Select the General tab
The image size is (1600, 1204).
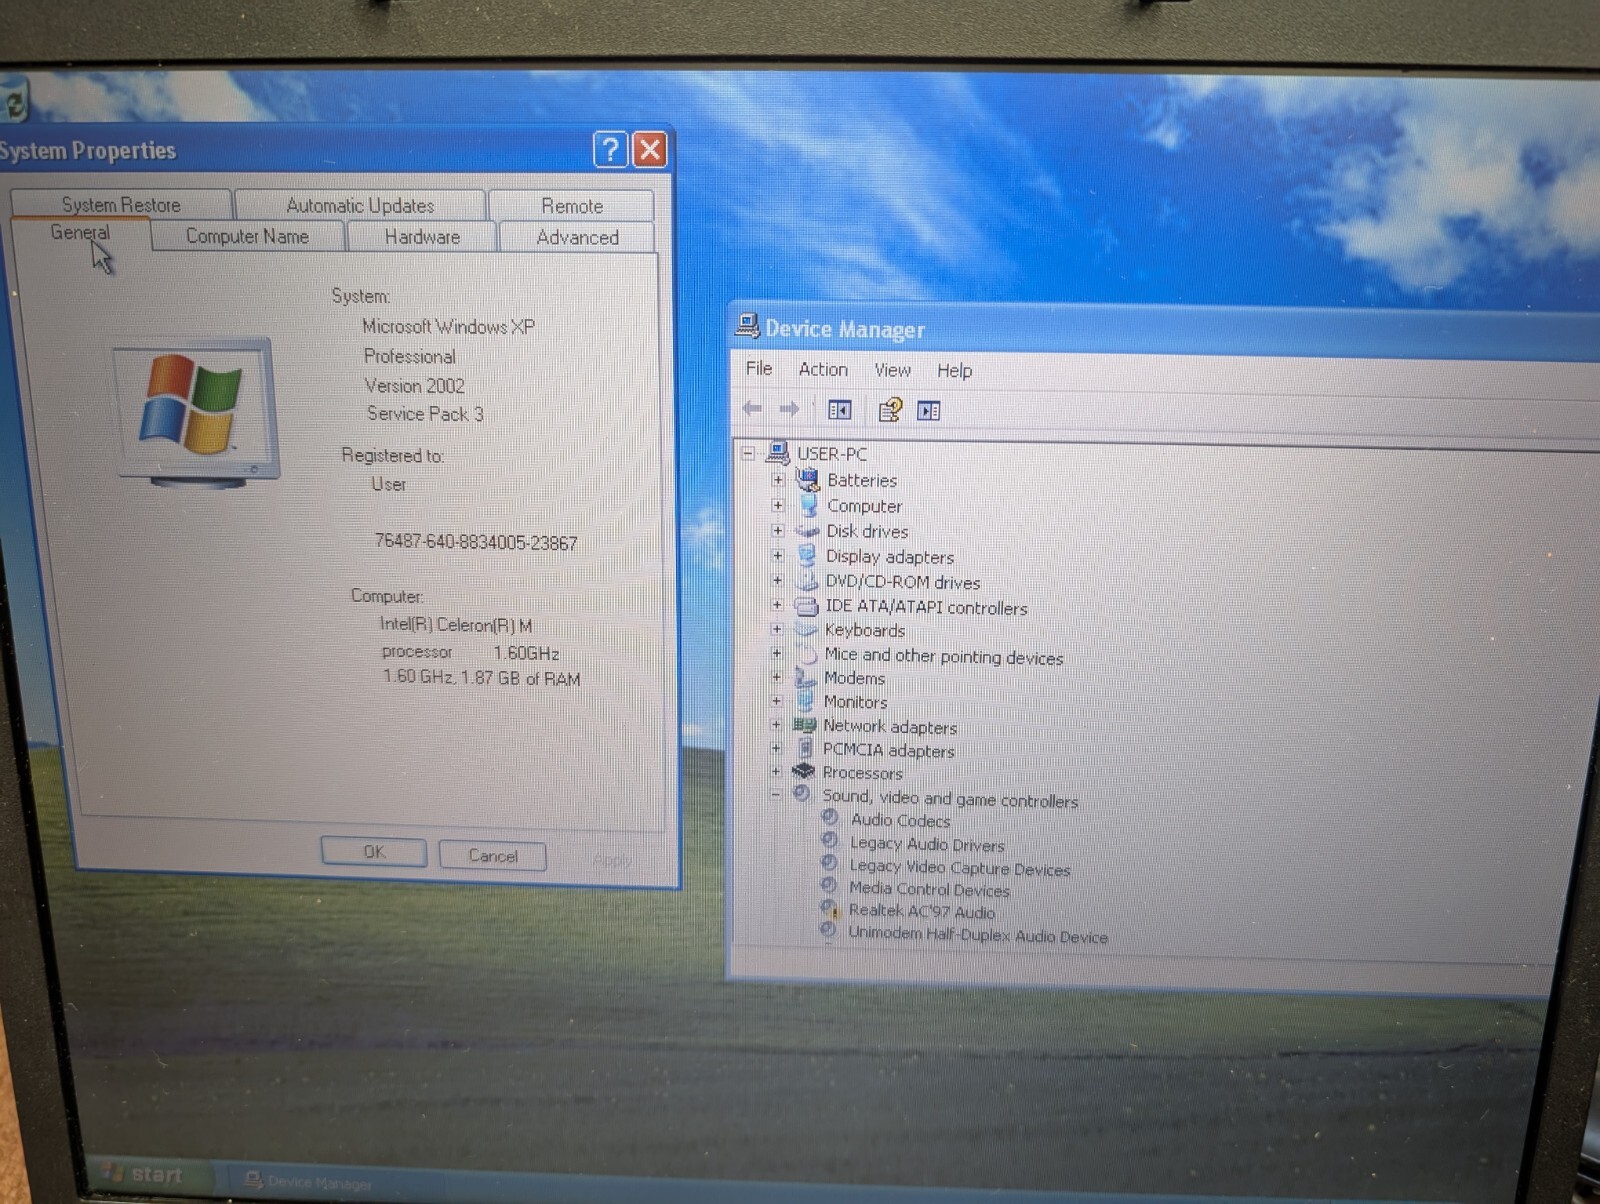tap(80, 232)
